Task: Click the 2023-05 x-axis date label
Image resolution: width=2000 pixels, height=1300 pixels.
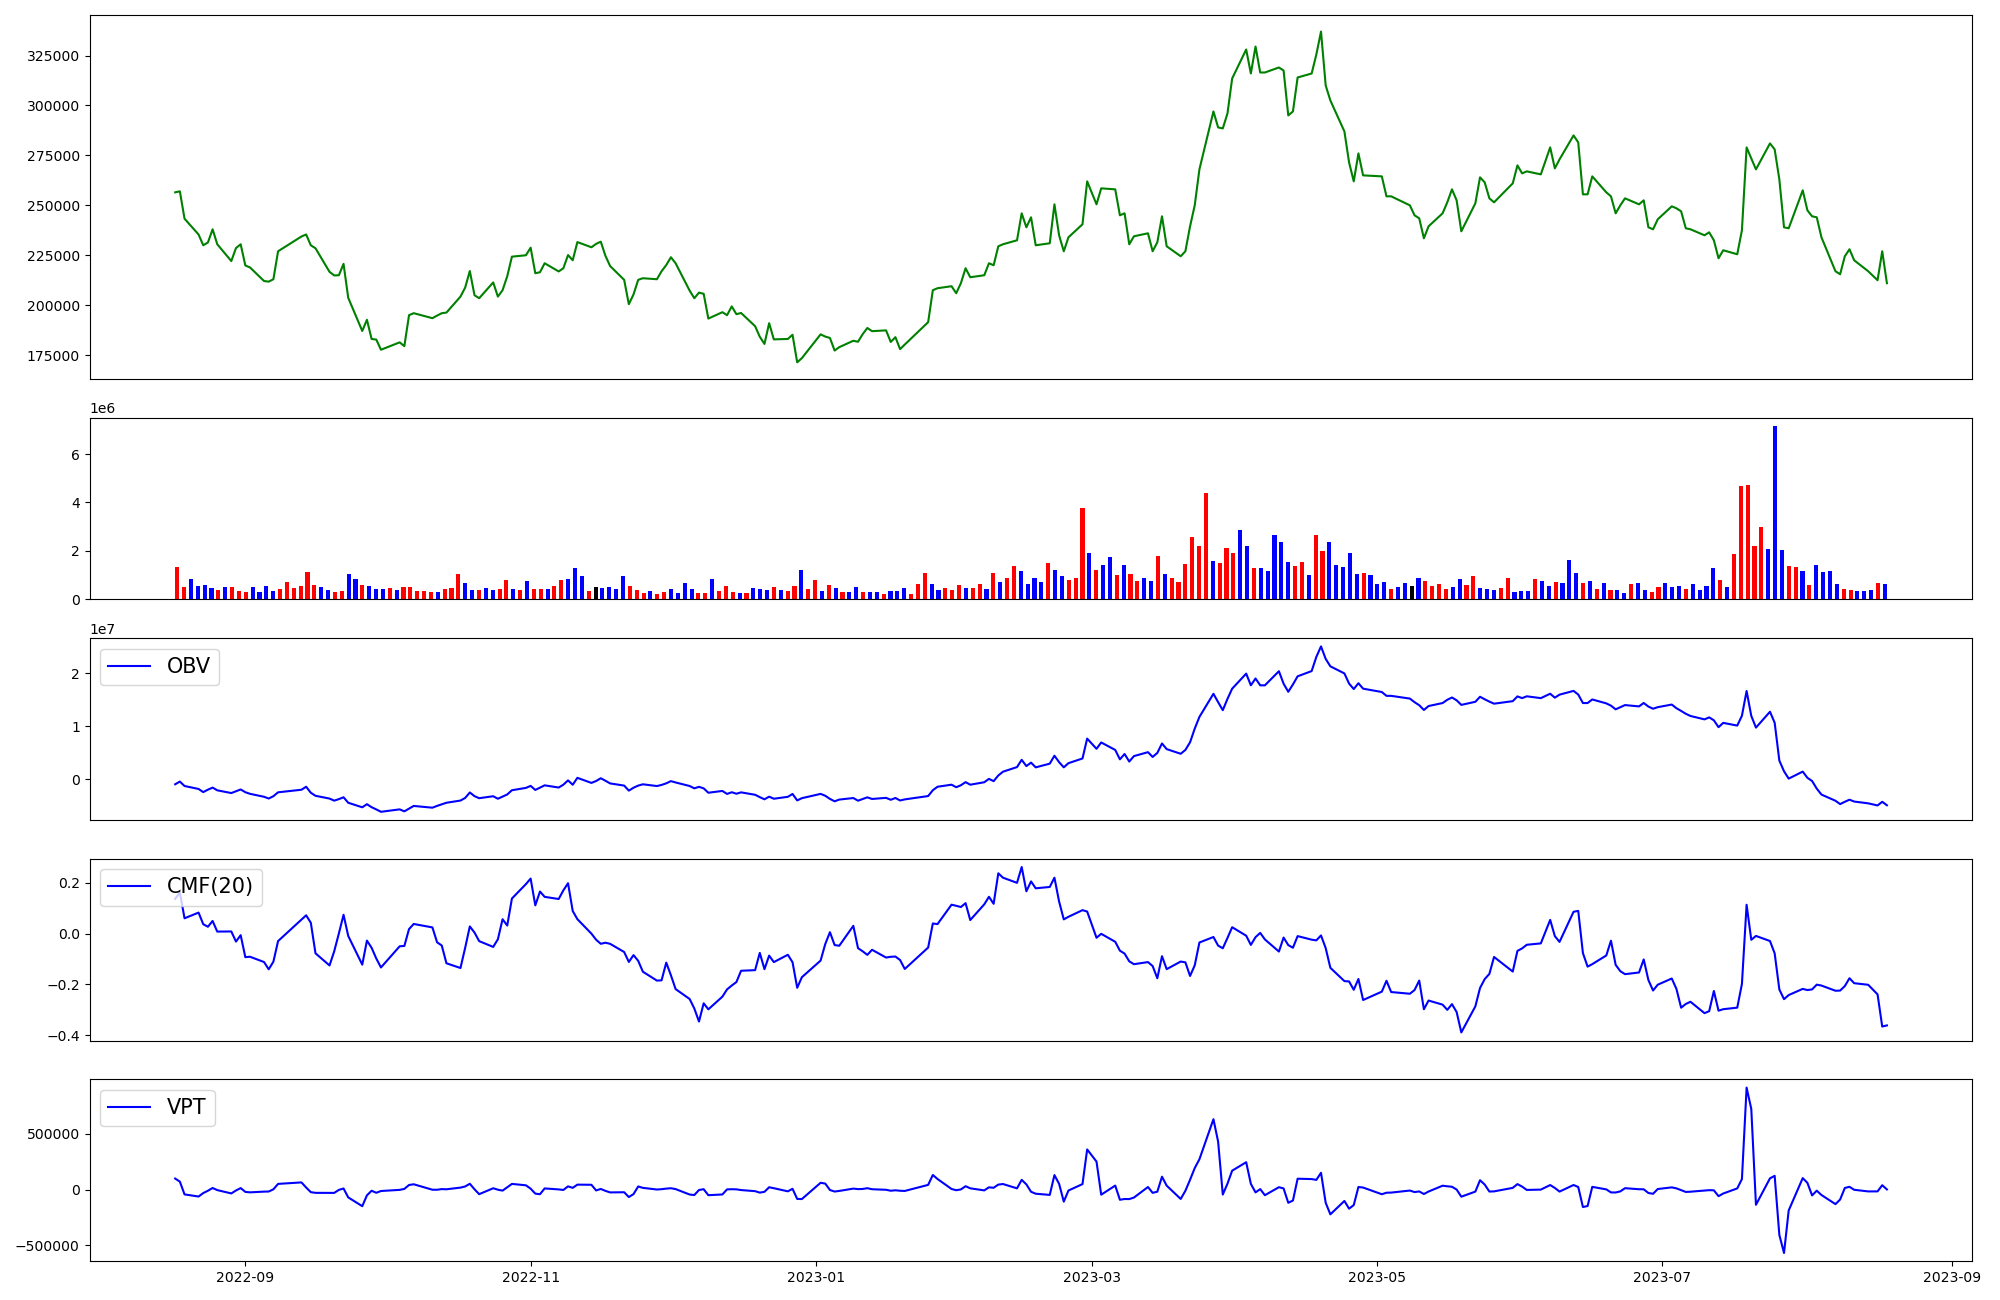Action: coord(1377,1277)
